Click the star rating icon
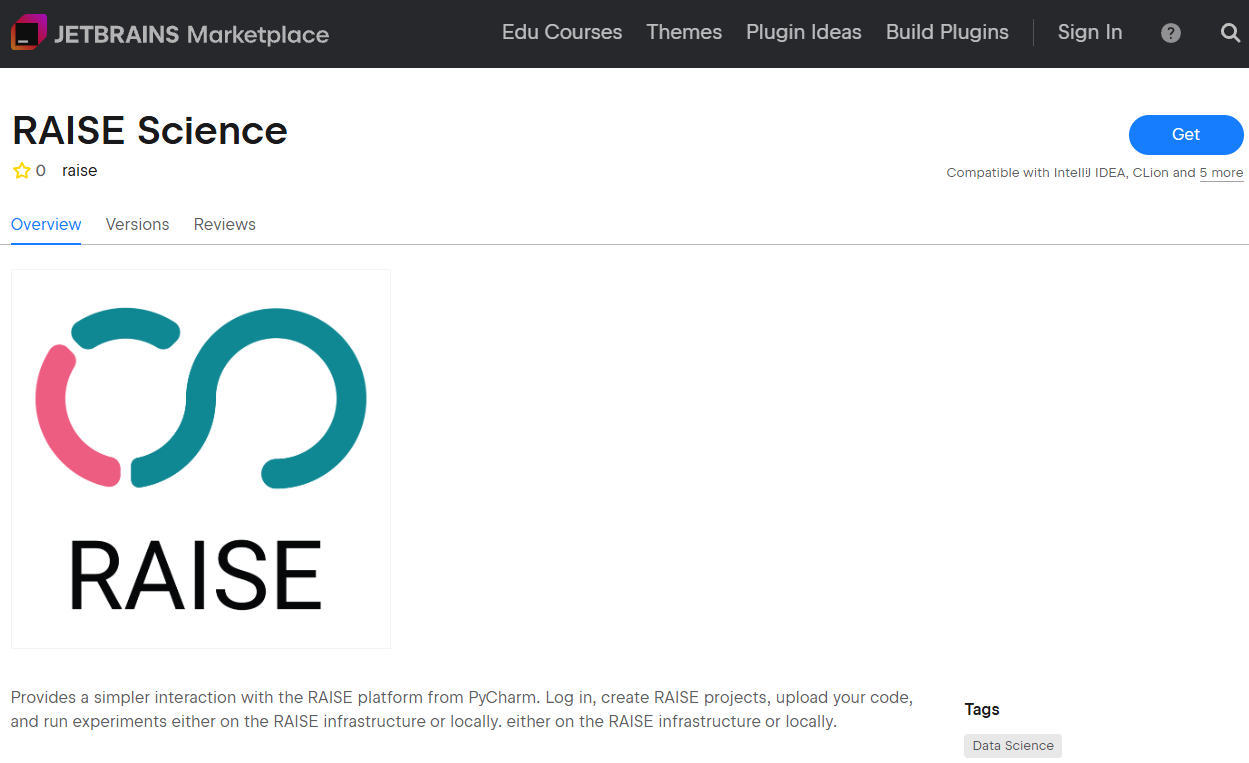This screenshot has height=763, width=1249. 21,171
